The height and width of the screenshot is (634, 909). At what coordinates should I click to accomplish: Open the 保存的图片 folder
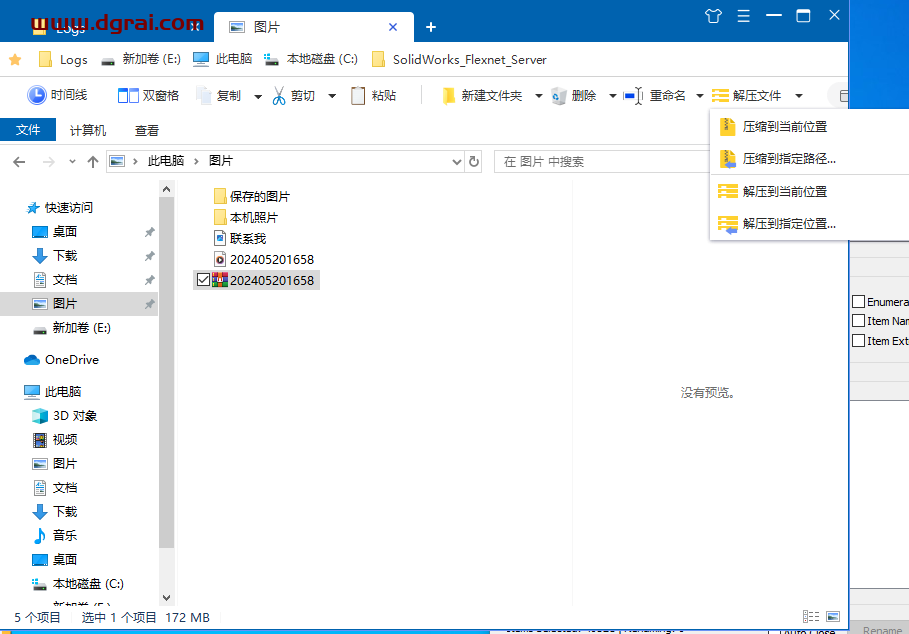[252, 196]
